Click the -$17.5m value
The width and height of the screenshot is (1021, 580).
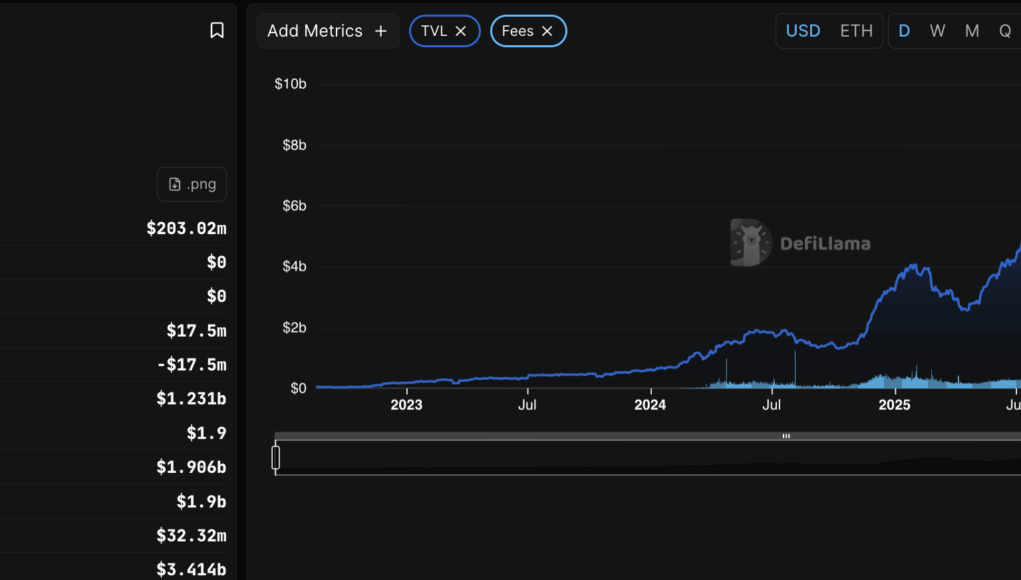[x=191, y=365]
